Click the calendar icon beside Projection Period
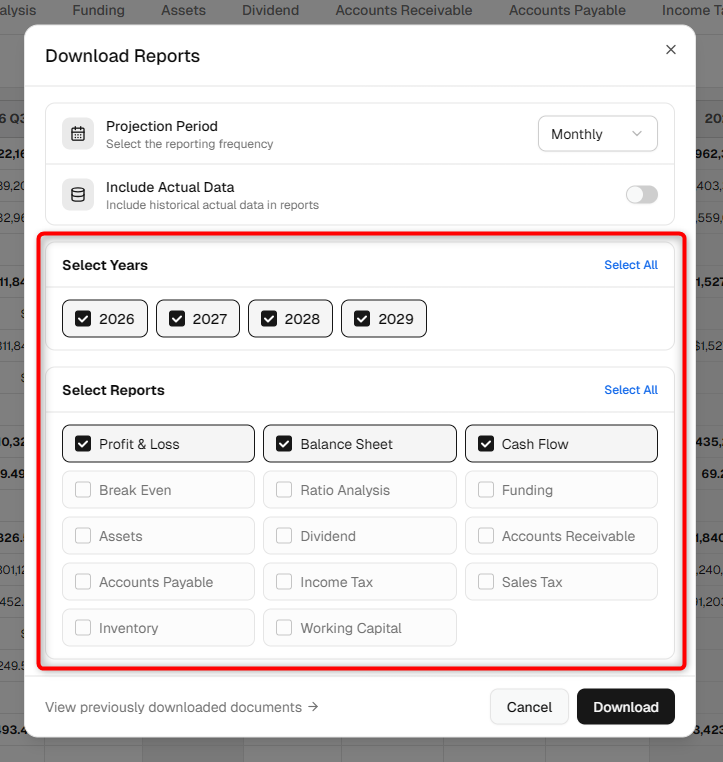 point(78,134)
